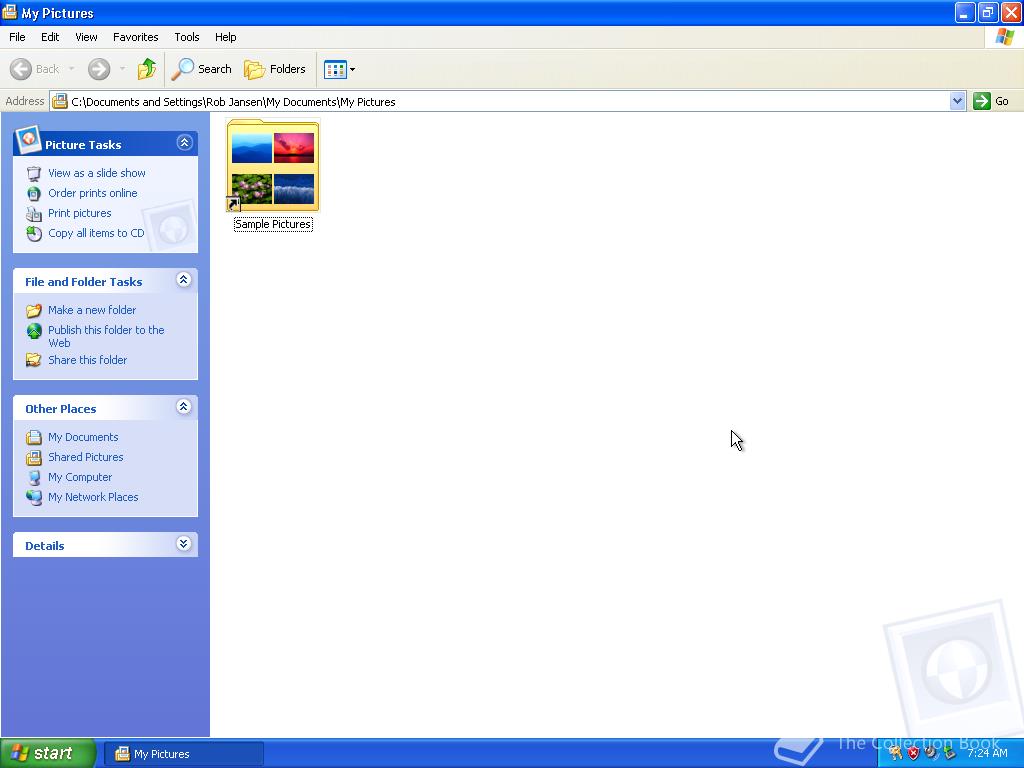The width and height of the screenshot is (1024, 768).
Task: Click Publish this folder to the Web
Action: point(106,336)
